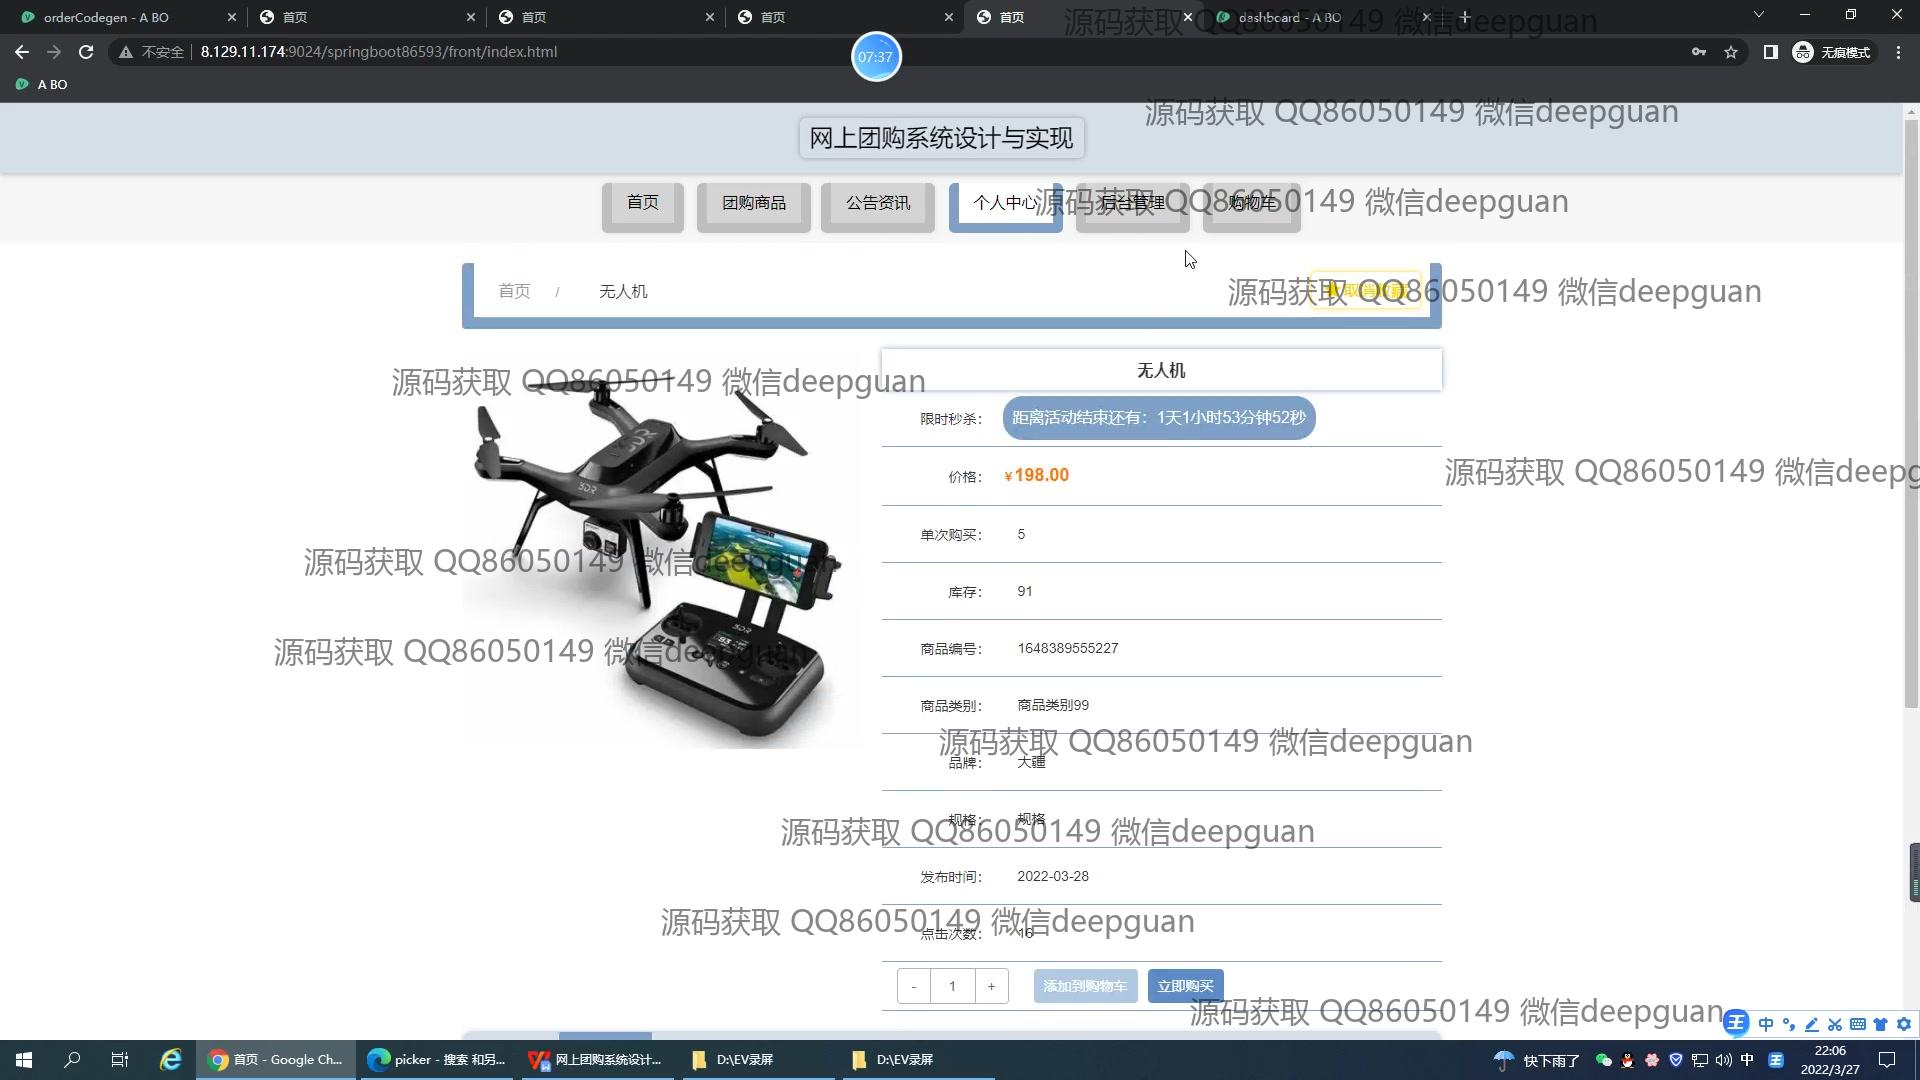Click the IME scissors screenshot icon
Image resolution: width=1920 pixels, height=1080 pixels.
[x=1834, y=1024]
